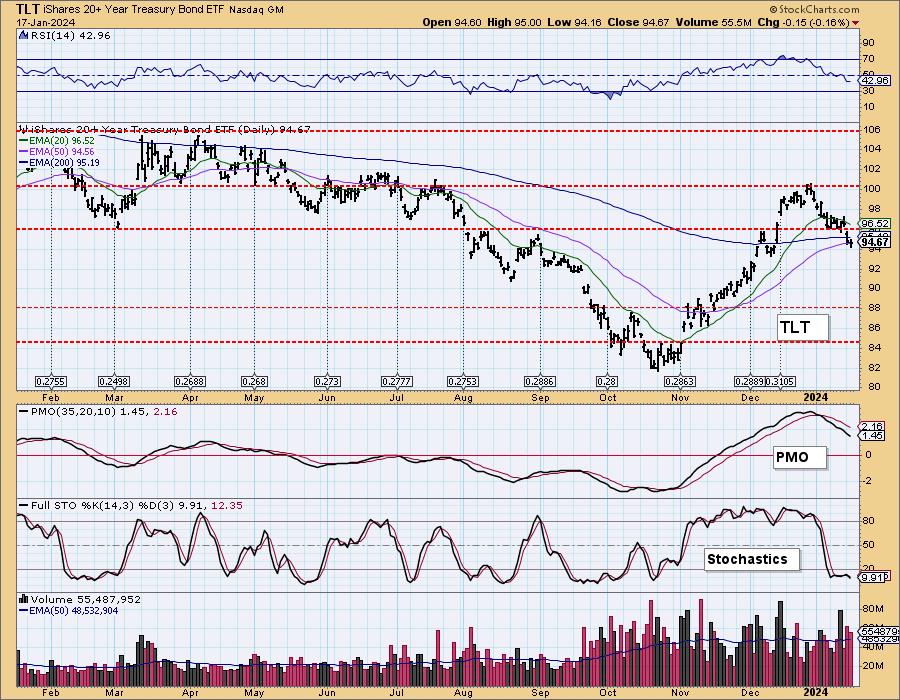The image size is (900, 700).
Task: Click the 0.2498 cycle label near Mar
Action: (114, 382)
